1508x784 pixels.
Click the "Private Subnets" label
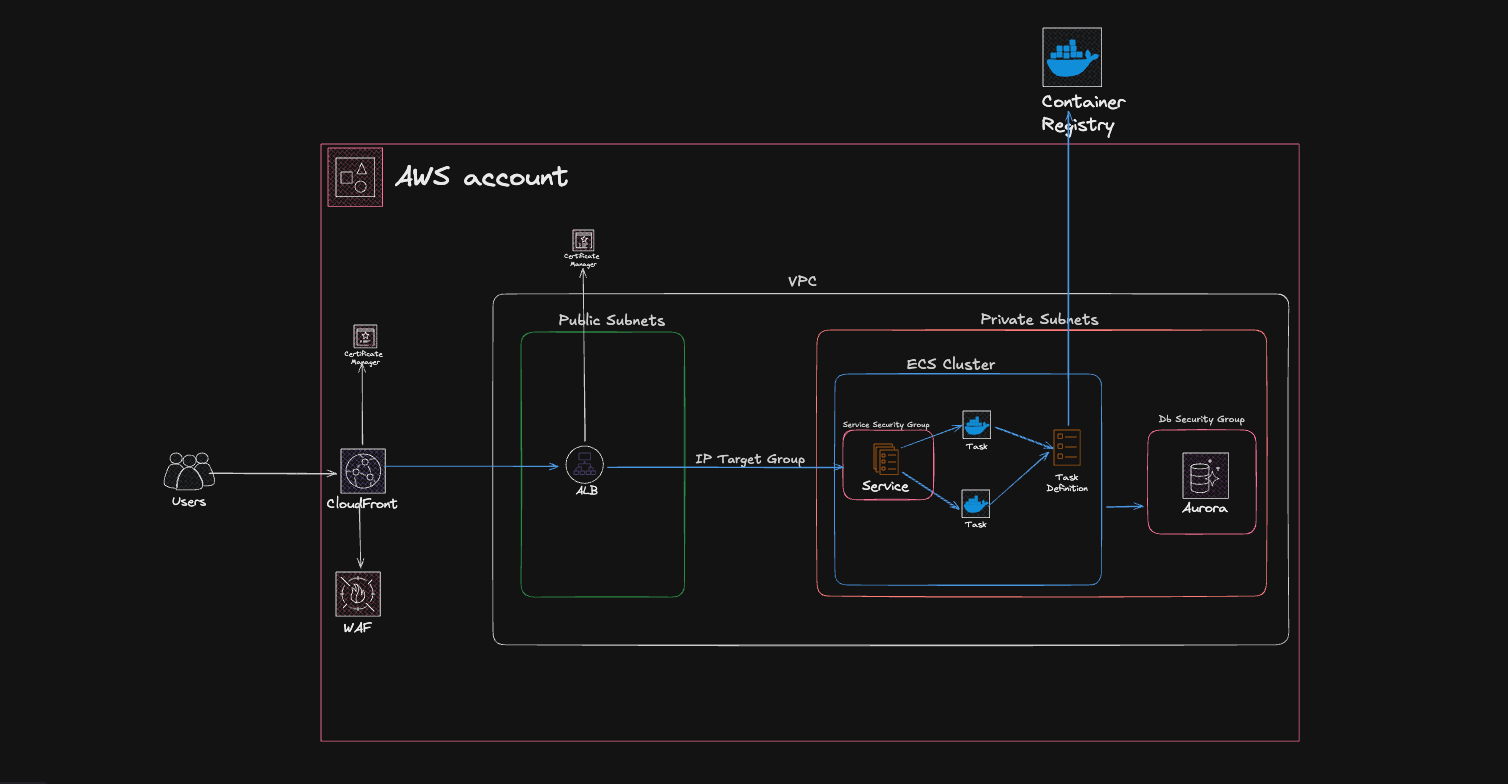tap(1039, 319)
